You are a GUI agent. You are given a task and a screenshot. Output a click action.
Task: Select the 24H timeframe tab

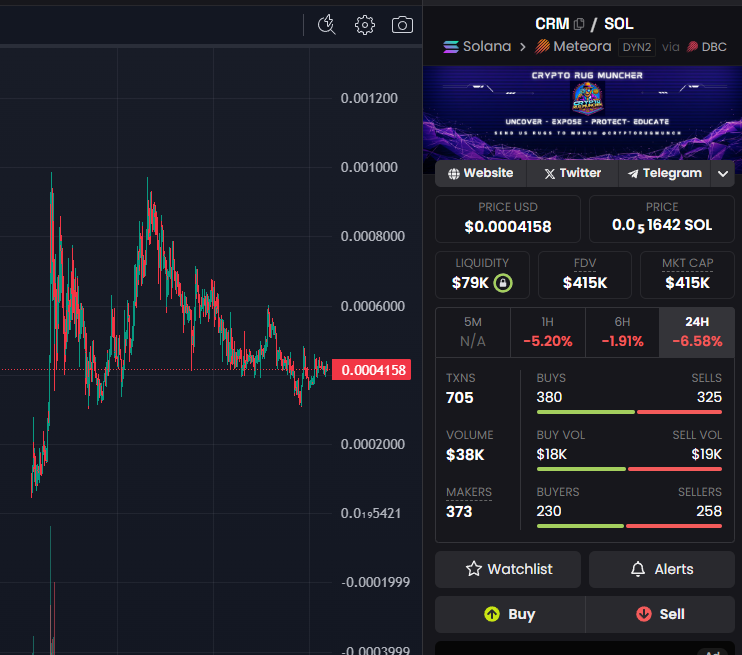tap(697, 332)
